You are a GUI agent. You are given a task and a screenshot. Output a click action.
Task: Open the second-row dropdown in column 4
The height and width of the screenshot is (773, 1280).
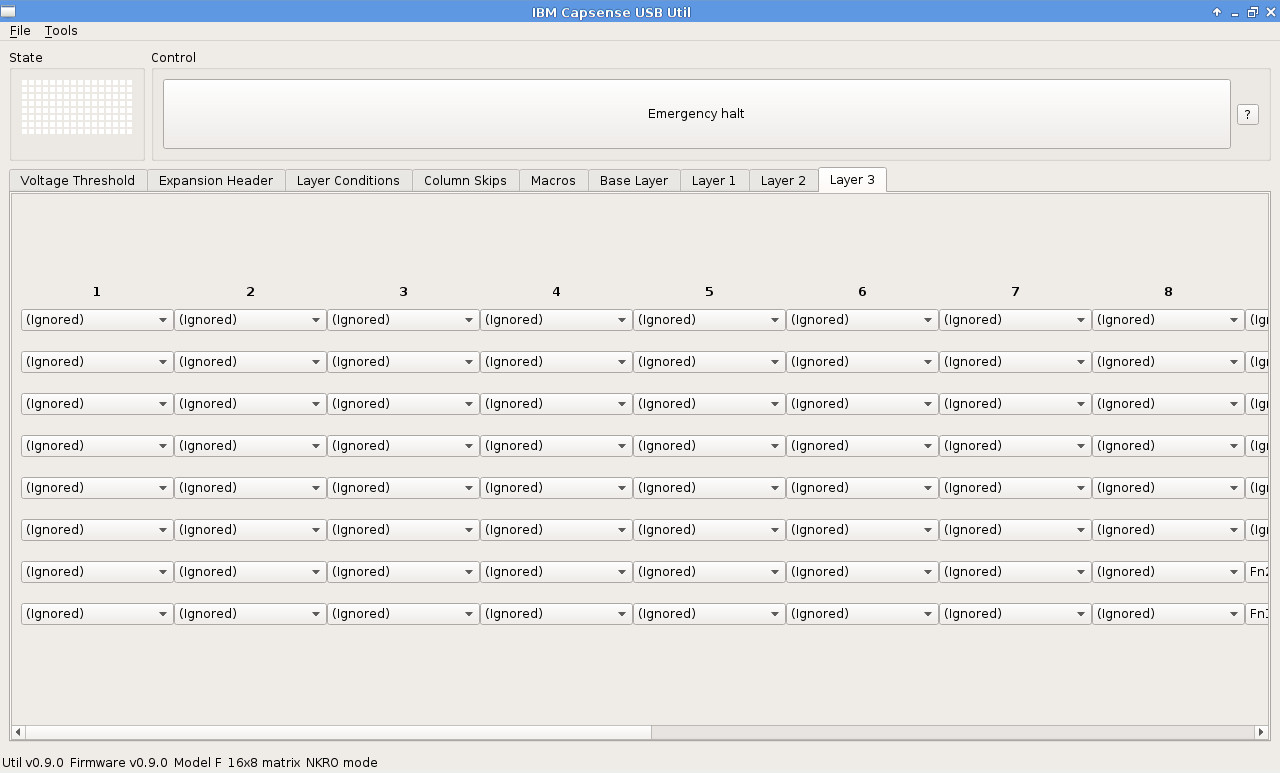tap(555, 362)
